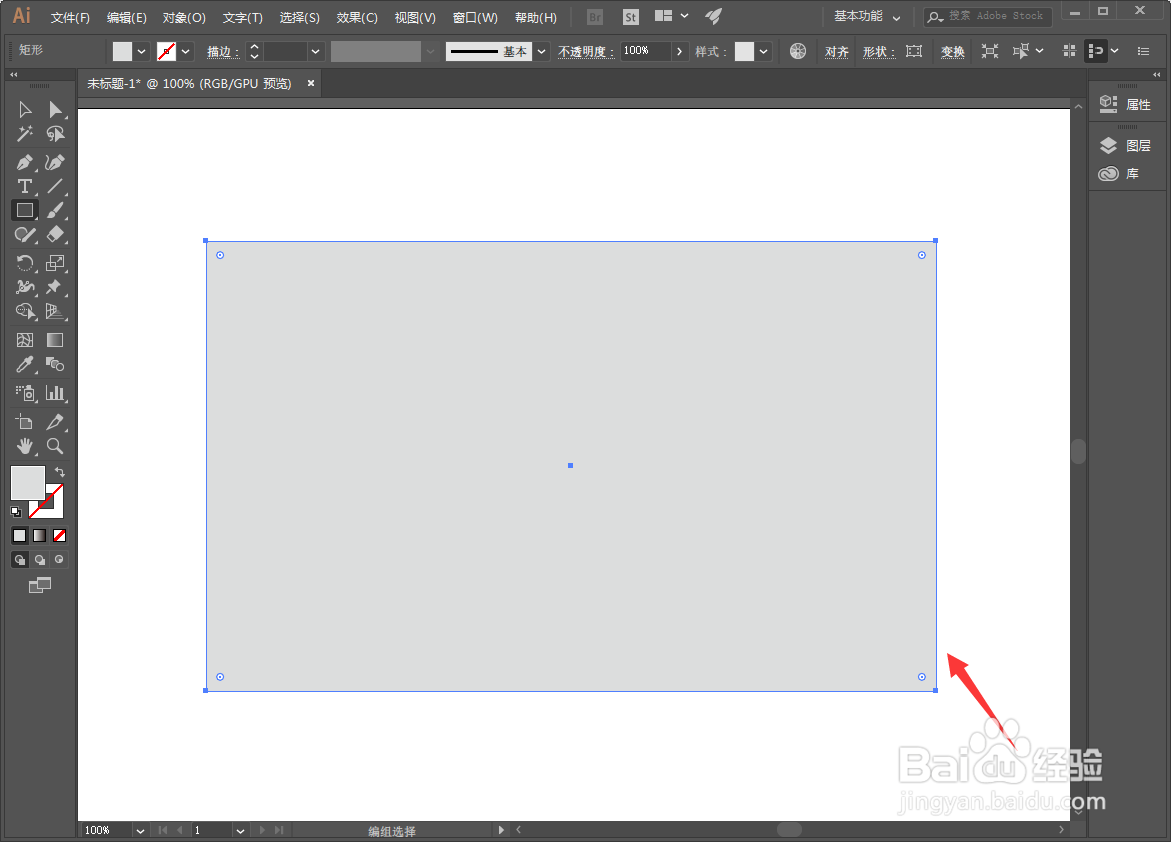Click the 对齐 align button
The image size is (1171, 842).
point(836,52)
